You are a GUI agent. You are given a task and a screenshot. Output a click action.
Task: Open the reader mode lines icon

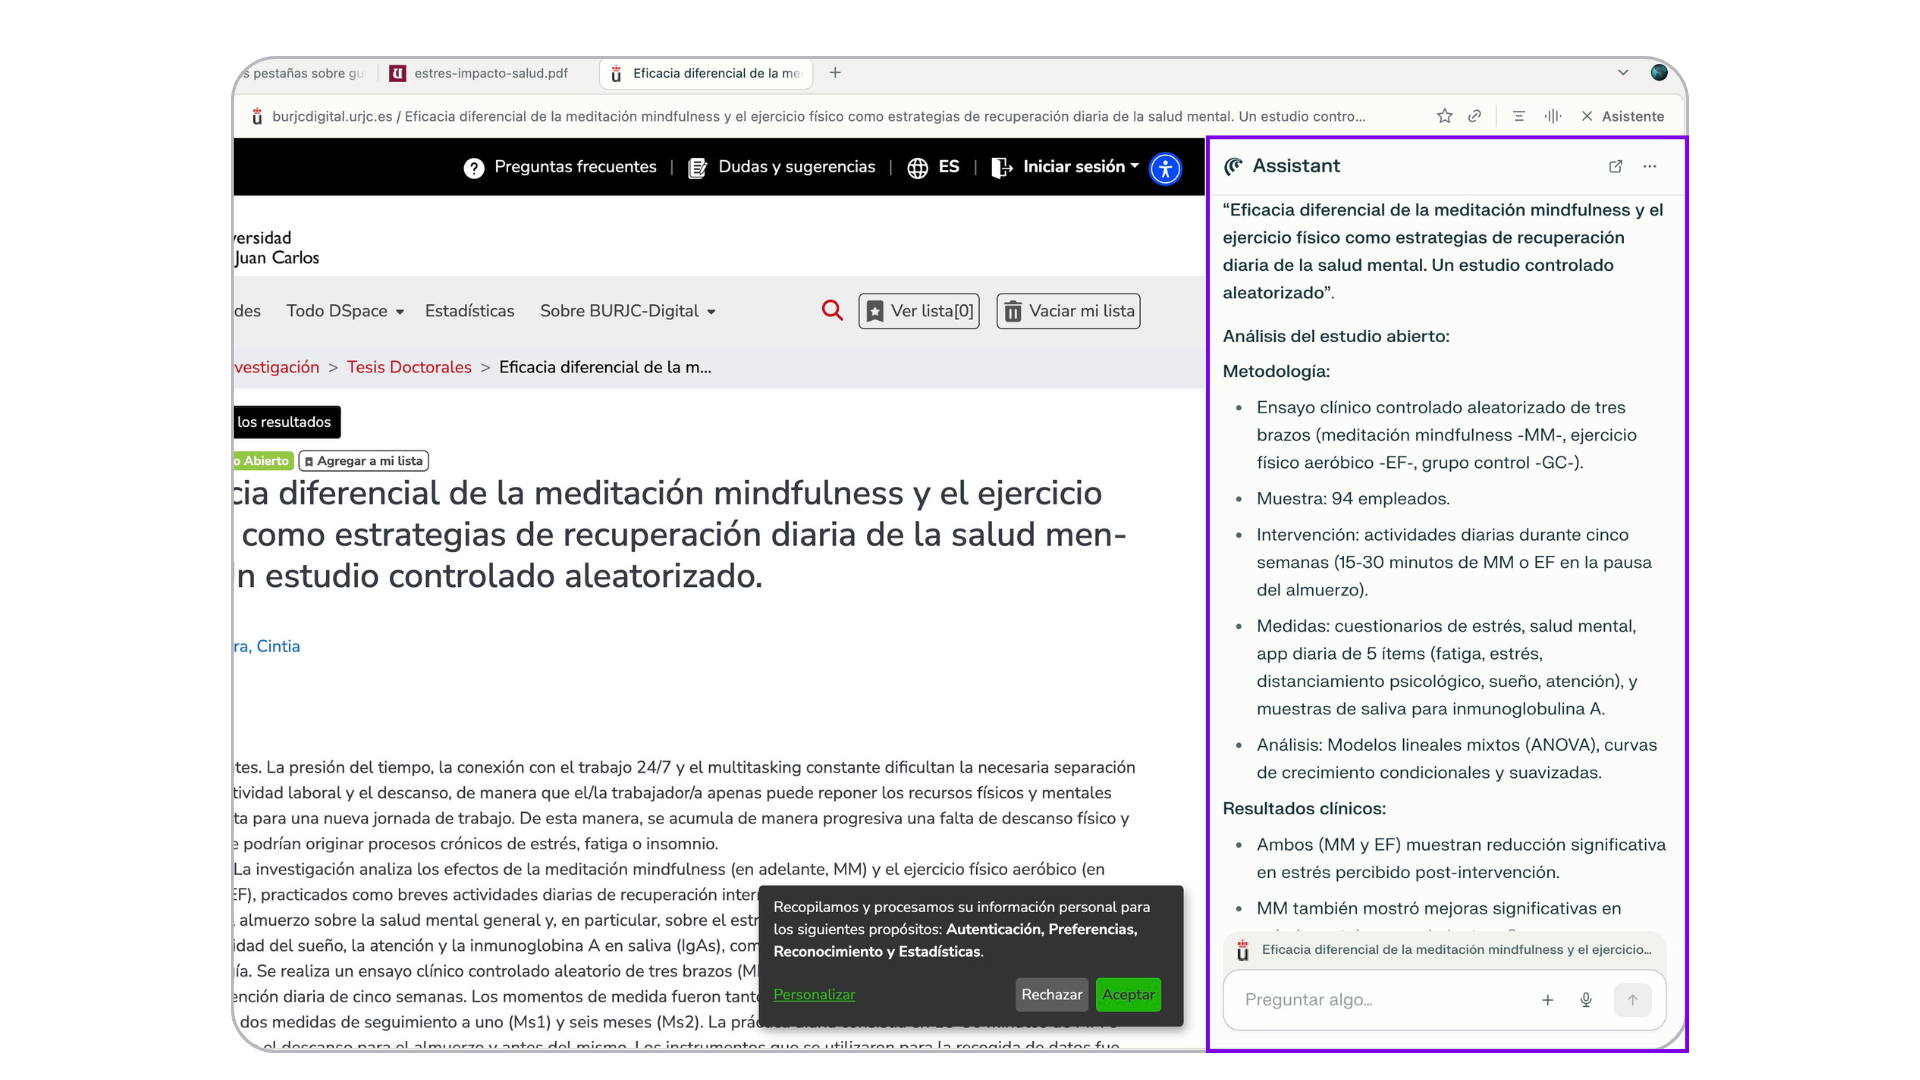pyautogui.click(x=1518, y=116)
